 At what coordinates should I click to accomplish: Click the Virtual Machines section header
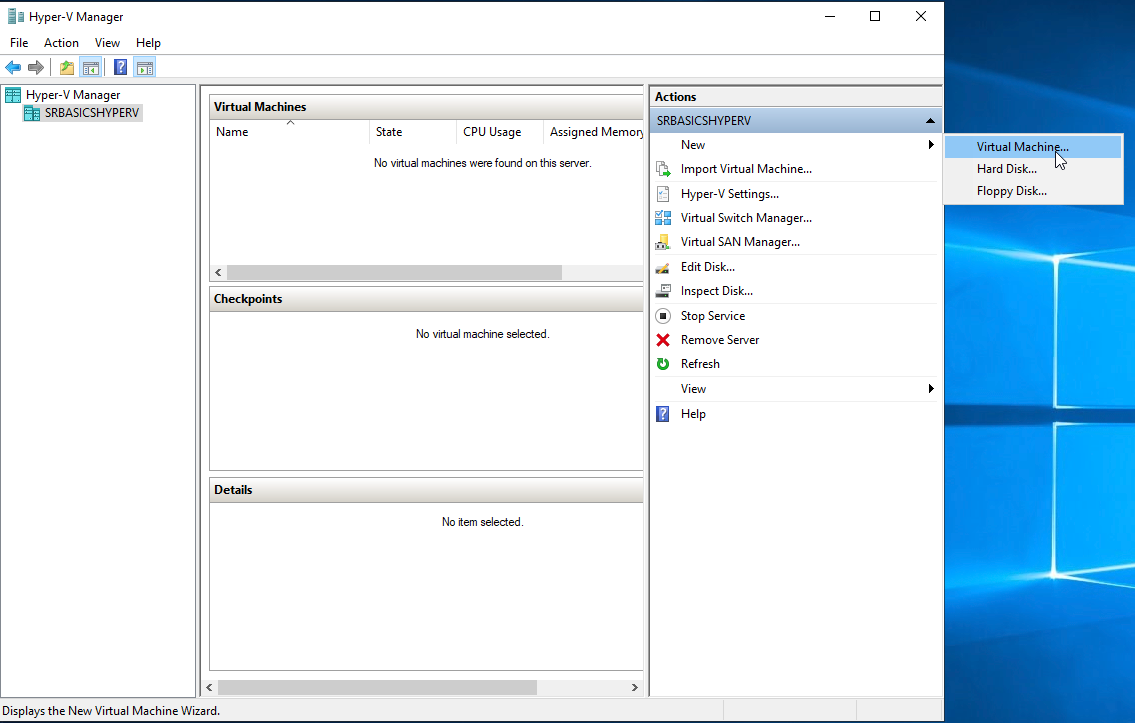426,107
